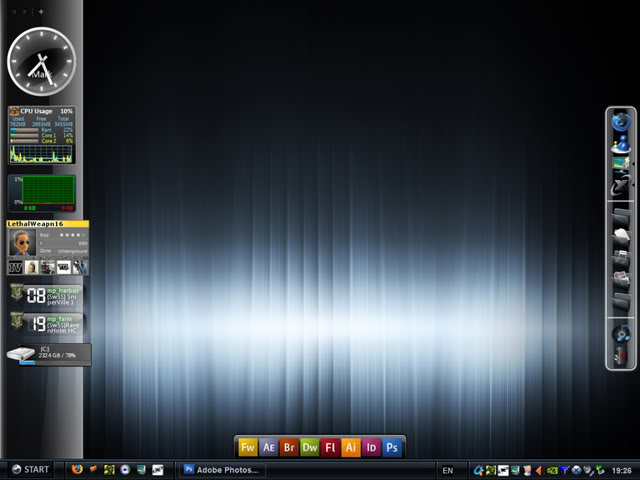Click the NVIDIA system tray icon

(552, 471)
